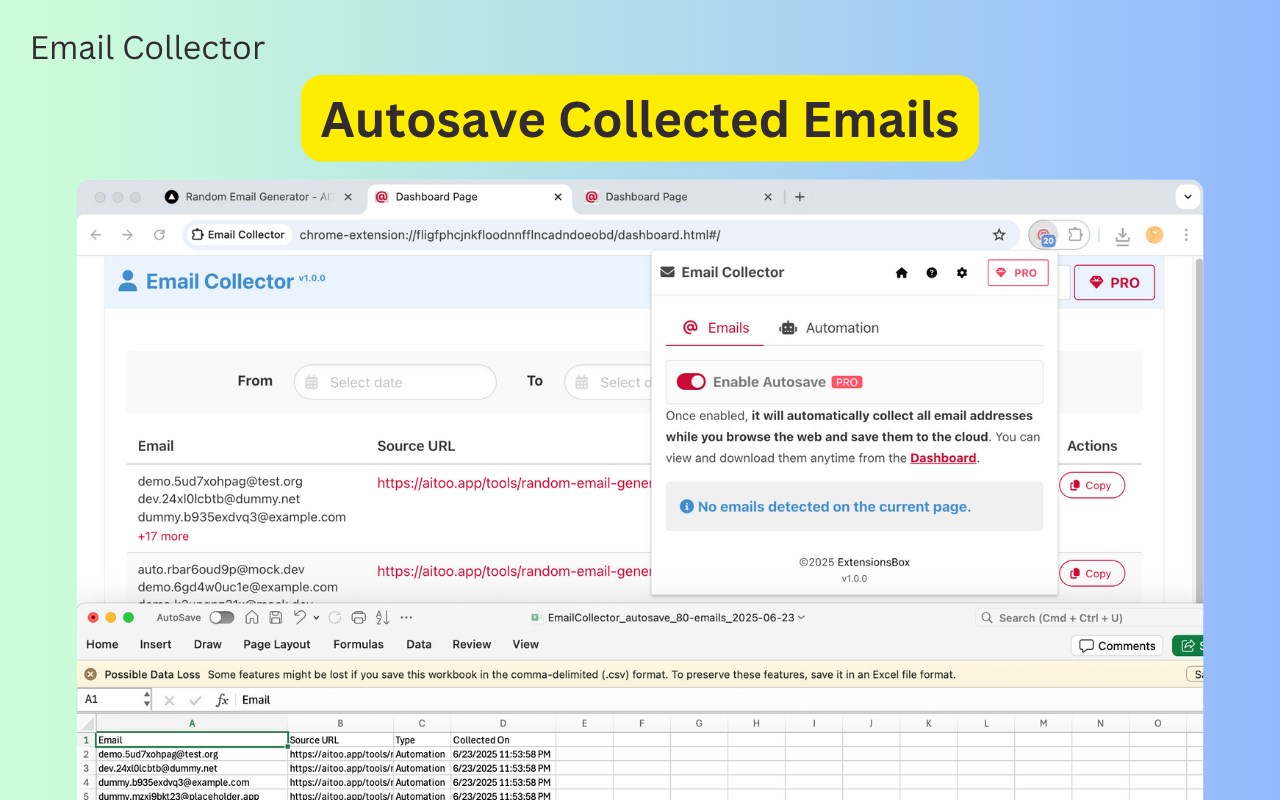Open the Data ribbon tab

coord(419,645)
